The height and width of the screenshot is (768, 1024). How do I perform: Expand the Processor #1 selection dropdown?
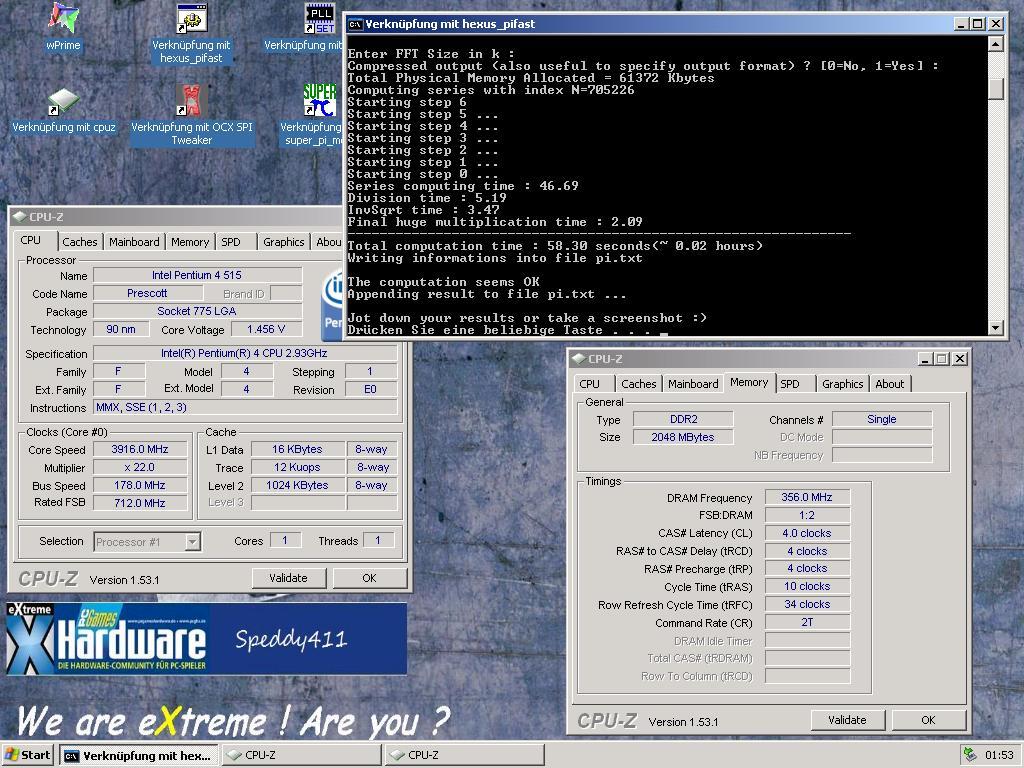click(x=192, y=541)
